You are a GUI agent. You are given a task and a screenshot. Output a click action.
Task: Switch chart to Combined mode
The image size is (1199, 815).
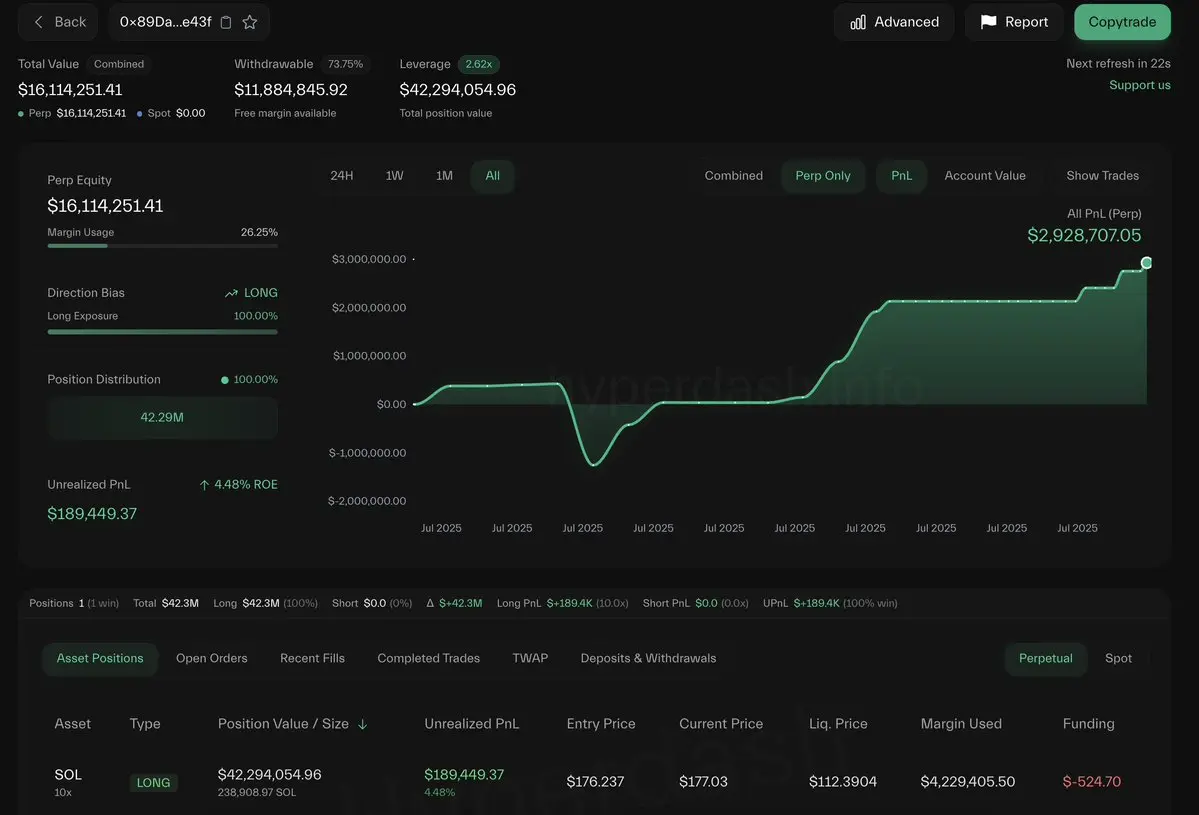coord(733,176)
